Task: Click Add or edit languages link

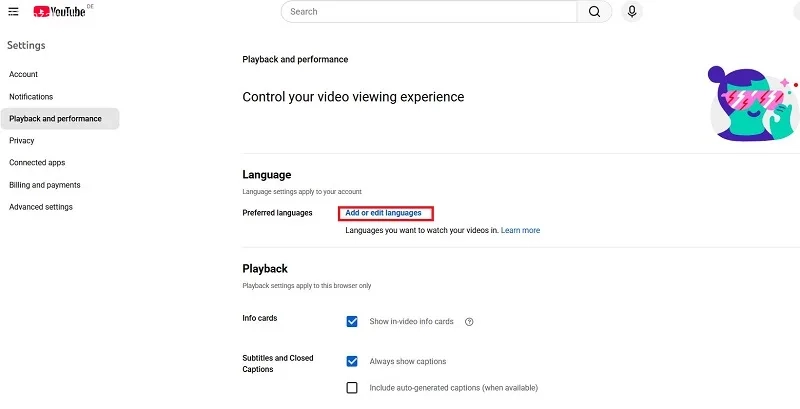Action: click(x=383, y=213)
